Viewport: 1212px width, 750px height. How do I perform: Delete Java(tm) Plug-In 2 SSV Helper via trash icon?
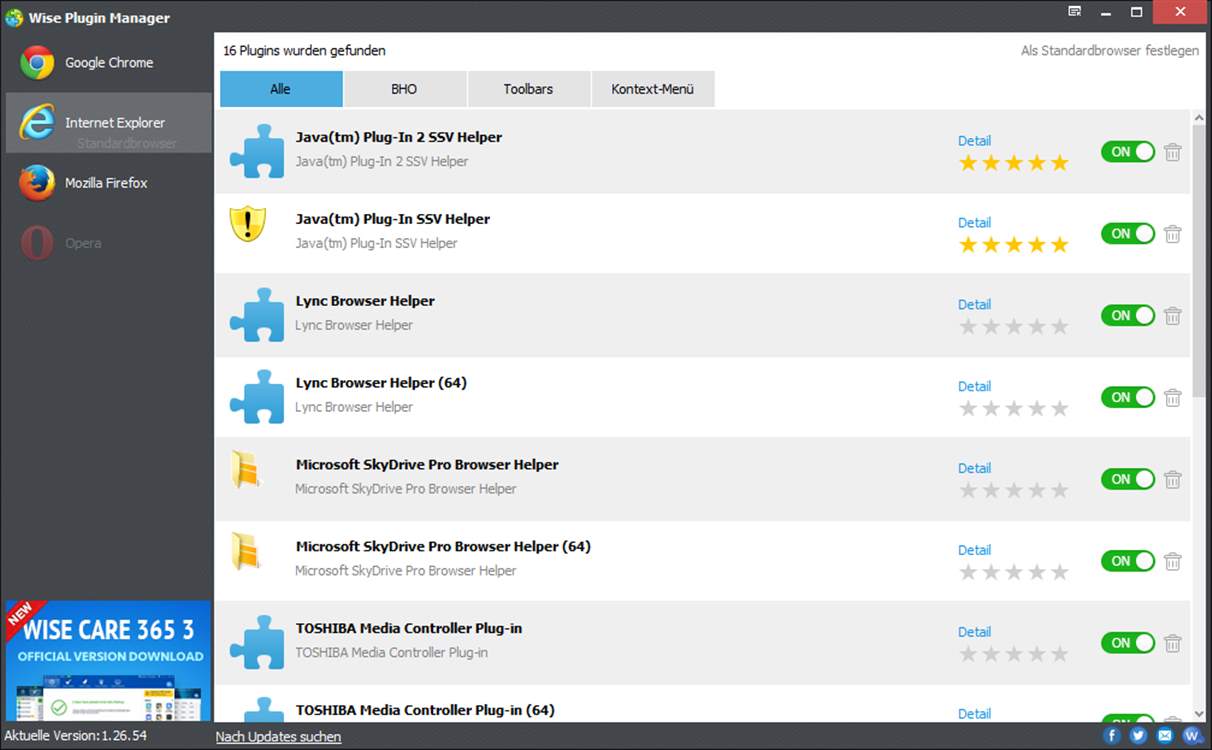click(x=1173, y=152)
